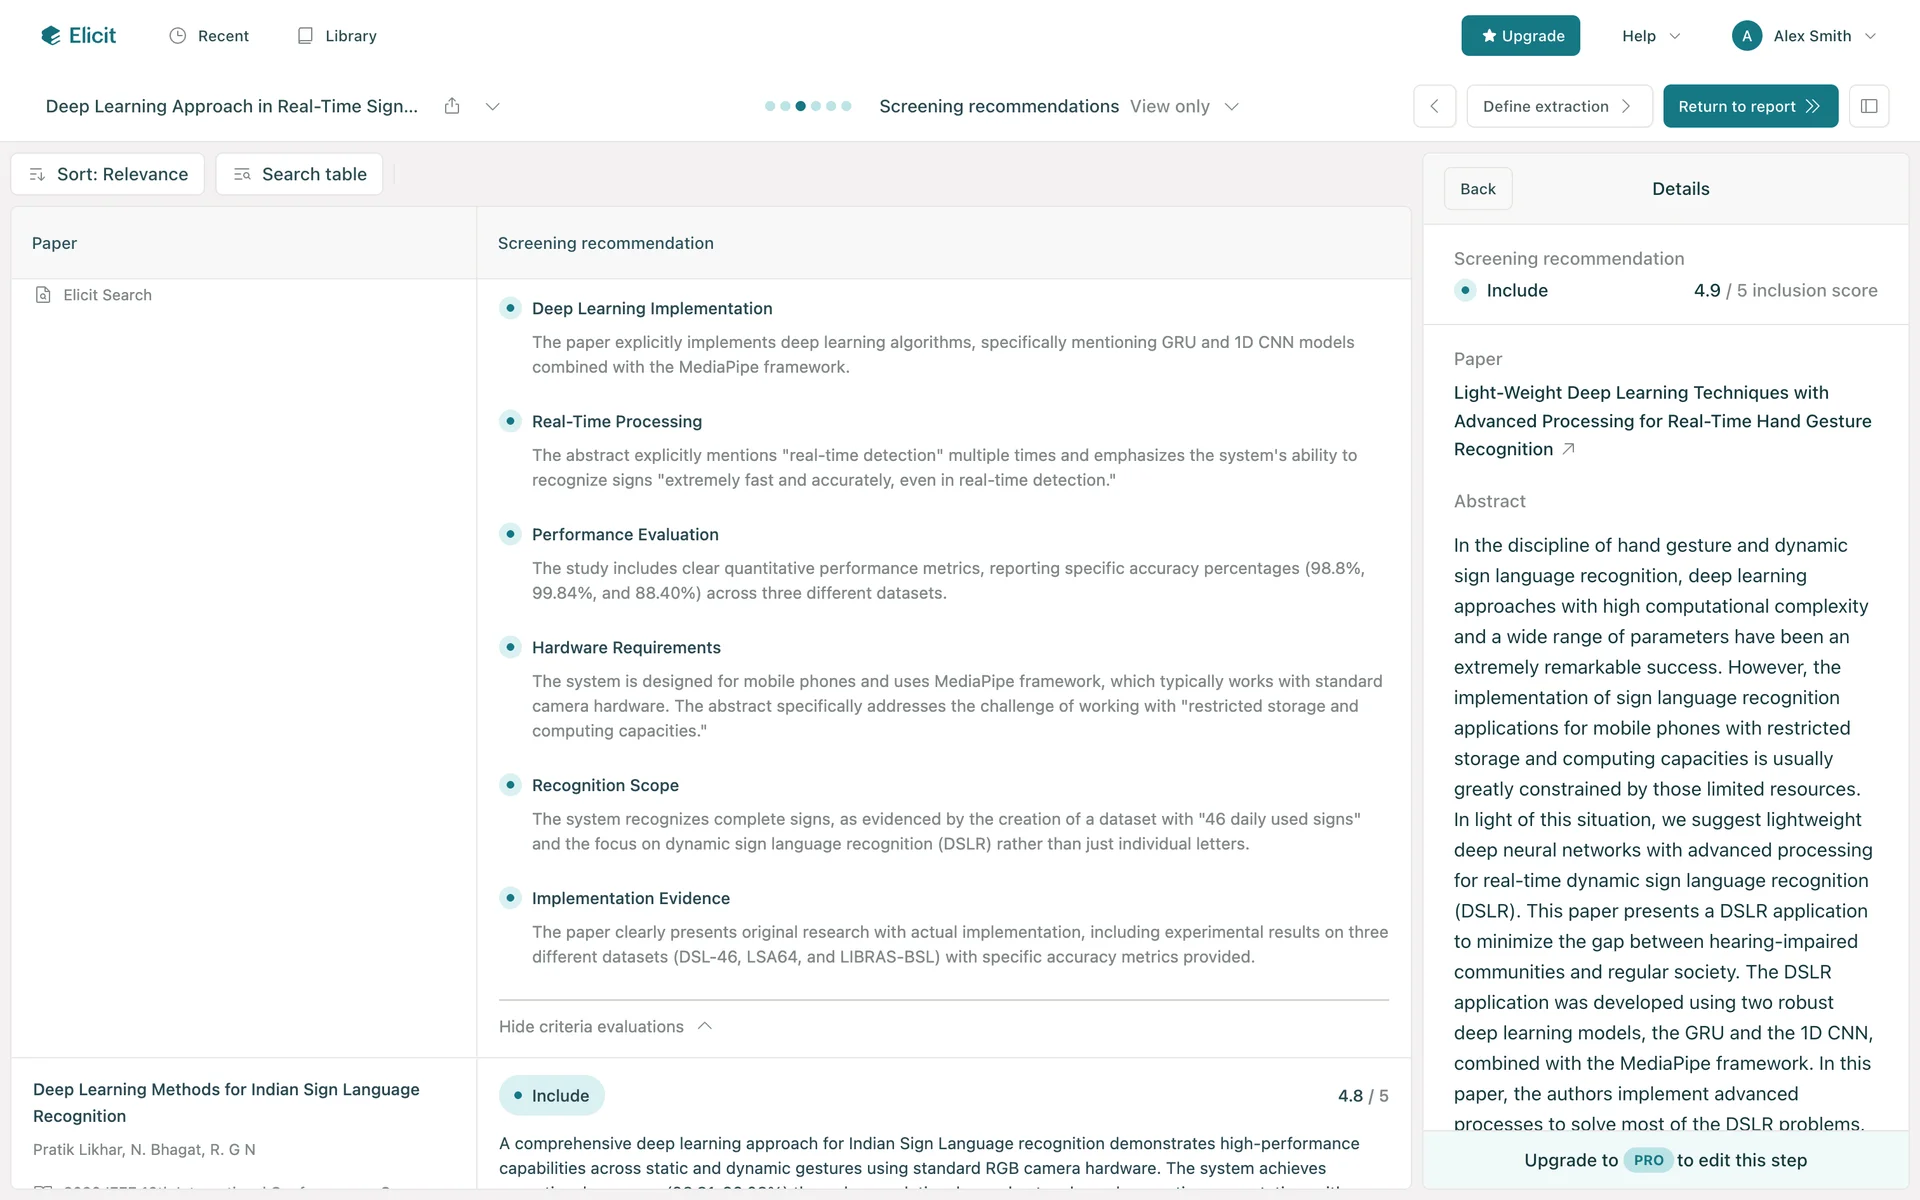The height and width of the screenshot is (1200, 1920).
Task: Open Library via the book icon
Action: click(305, 36)
